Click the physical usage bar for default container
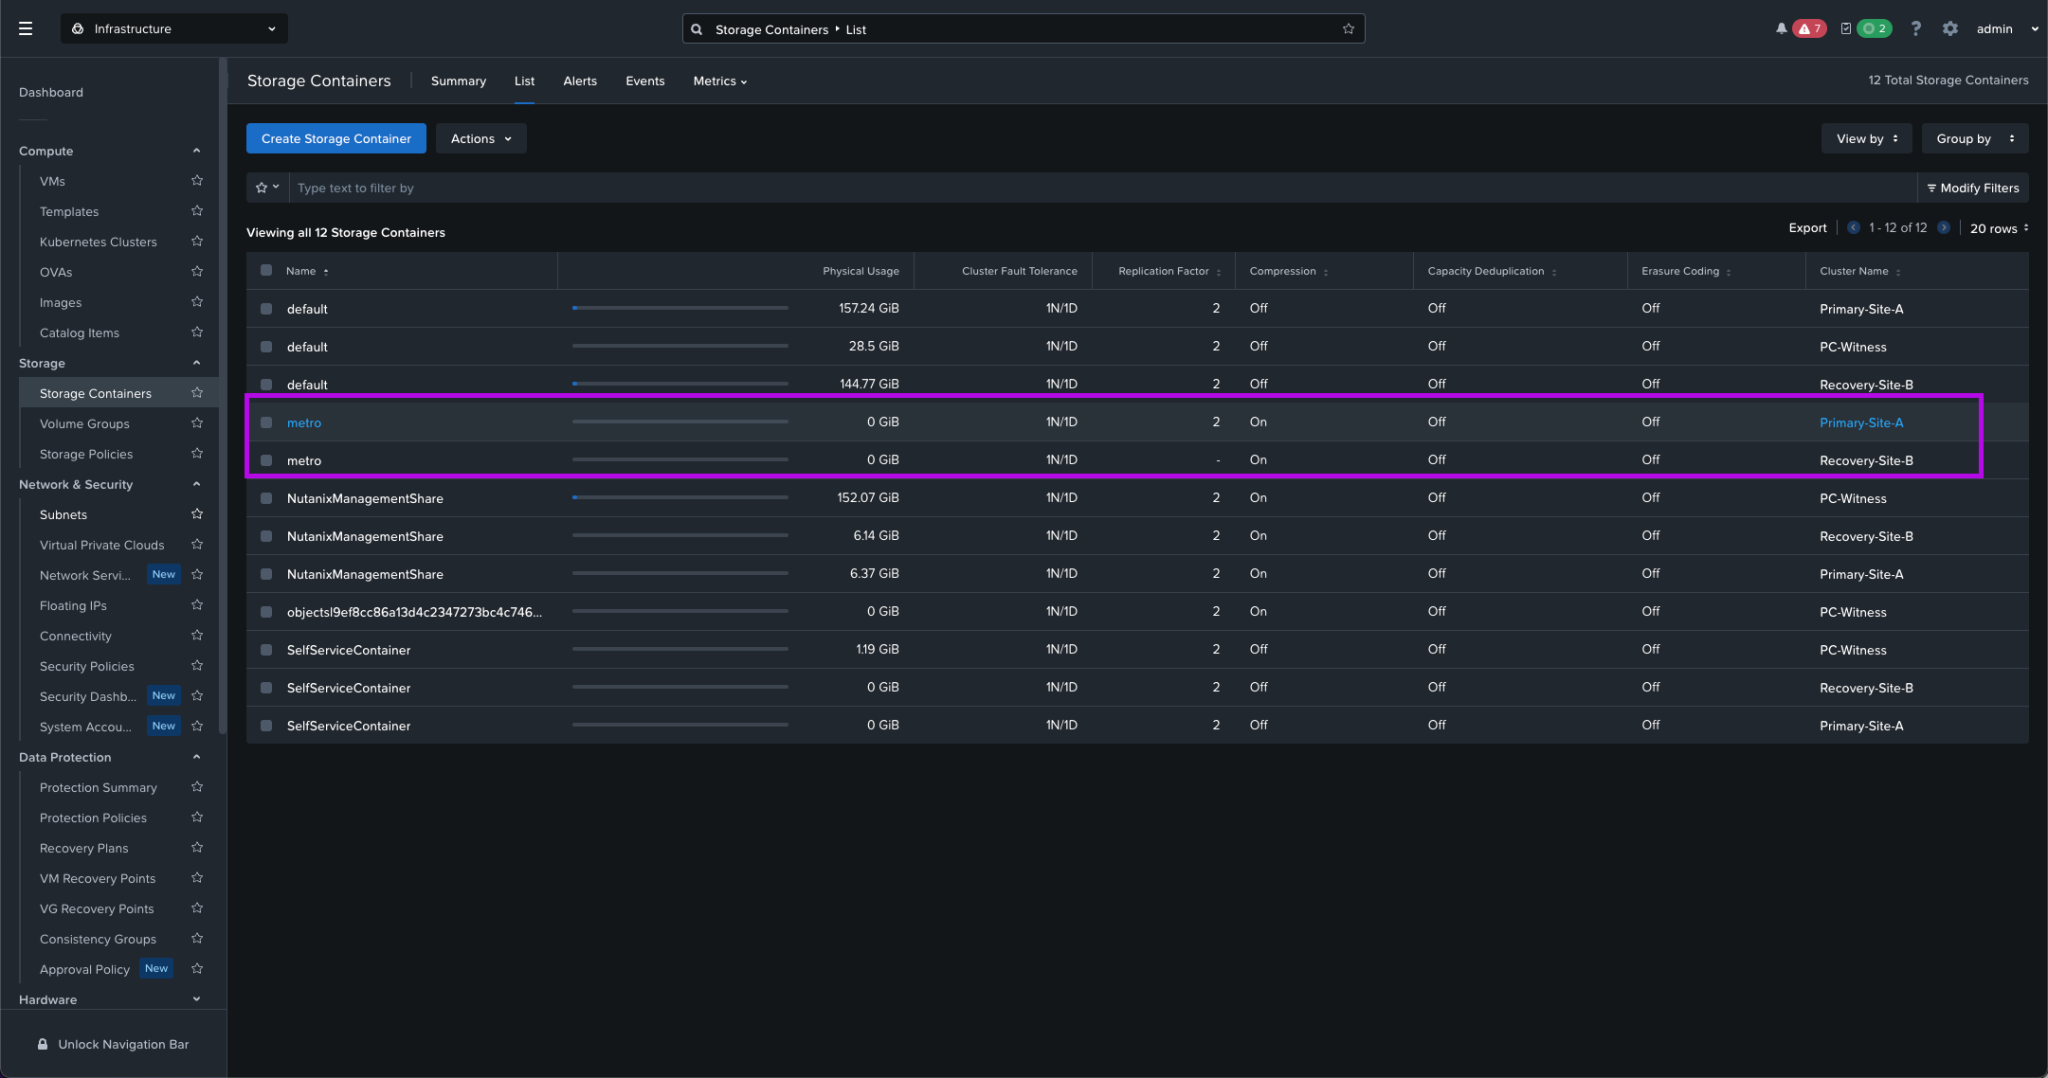 tap(680, 308)
